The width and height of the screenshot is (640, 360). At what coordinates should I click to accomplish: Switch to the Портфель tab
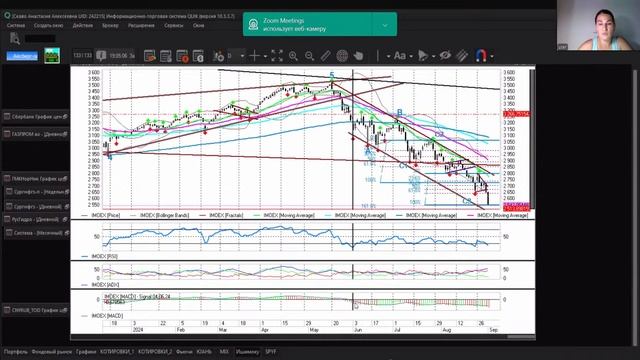[16, 351]
